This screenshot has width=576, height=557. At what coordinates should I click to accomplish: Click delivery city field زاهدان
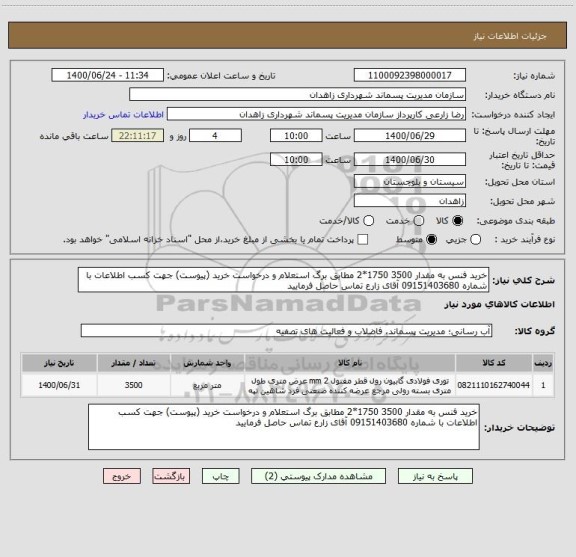click(410, 201)
